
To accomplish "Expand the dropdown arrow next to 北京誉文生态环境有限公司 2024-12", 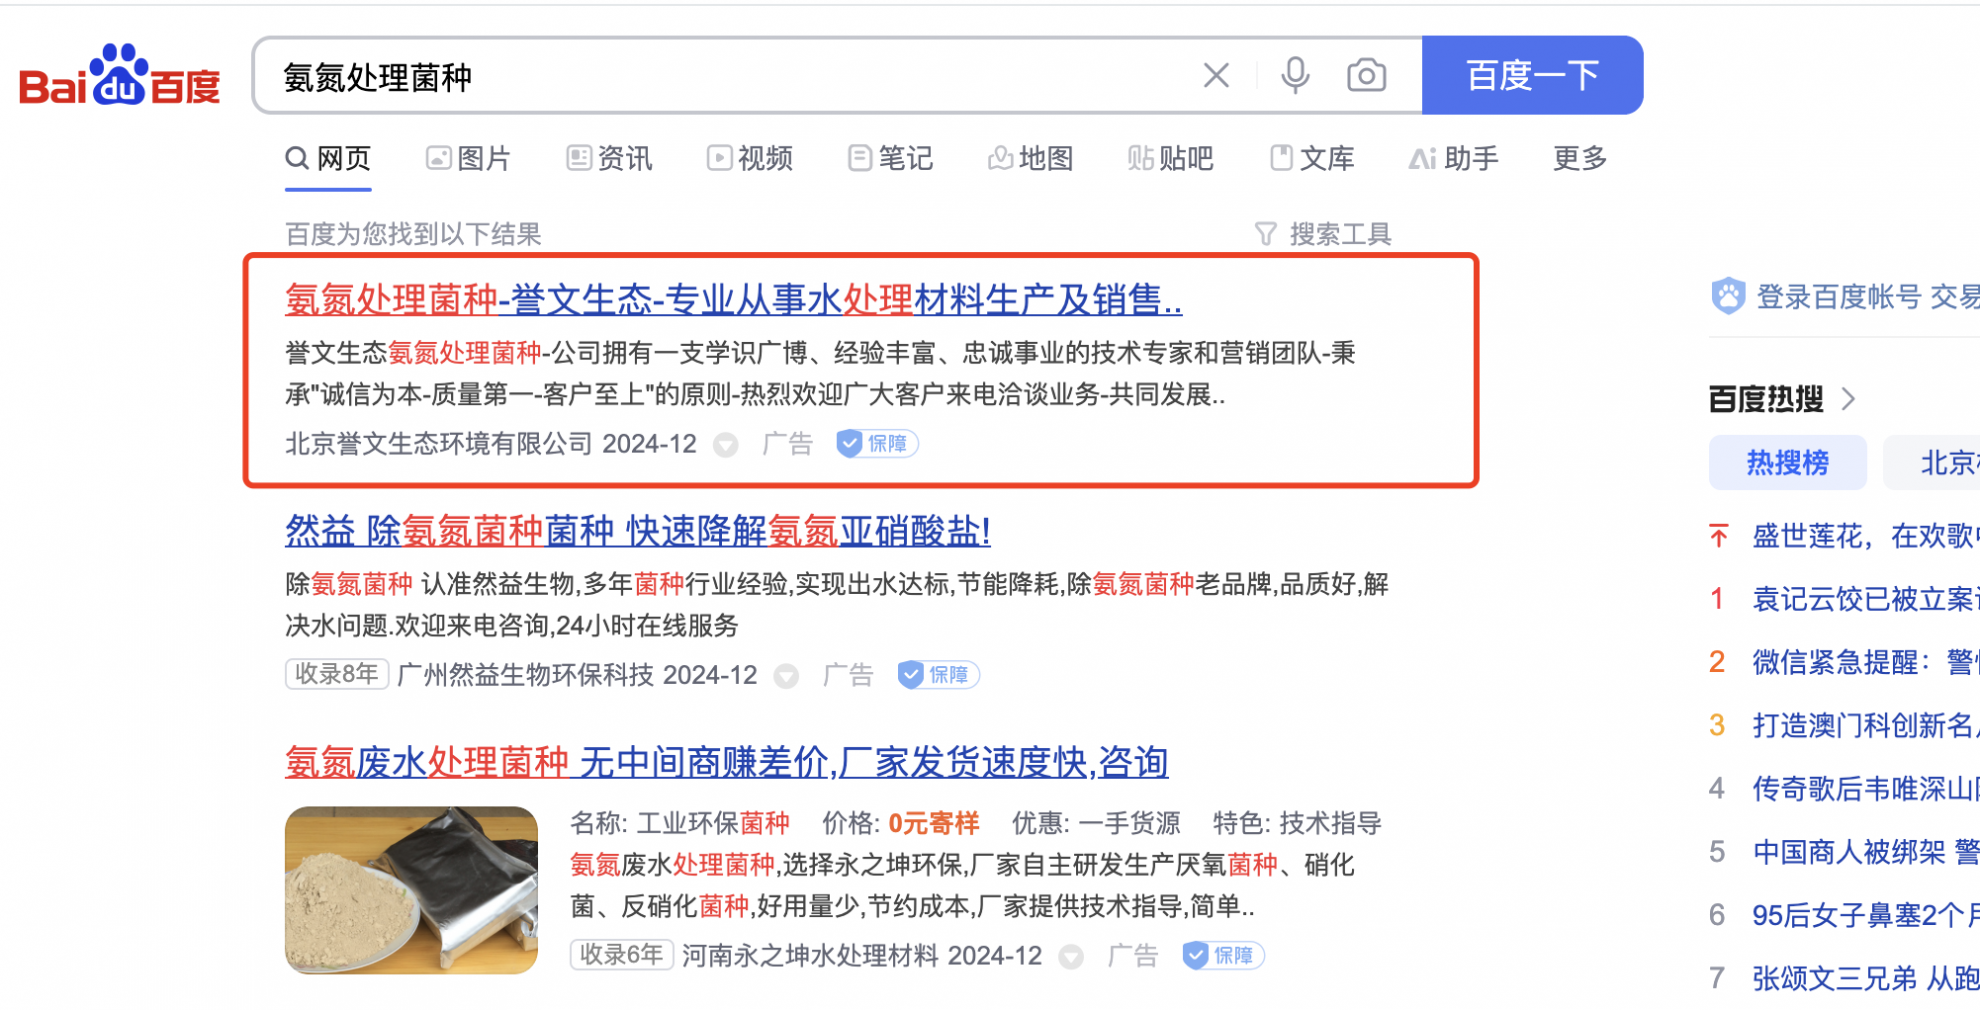I will pos(726,445).
